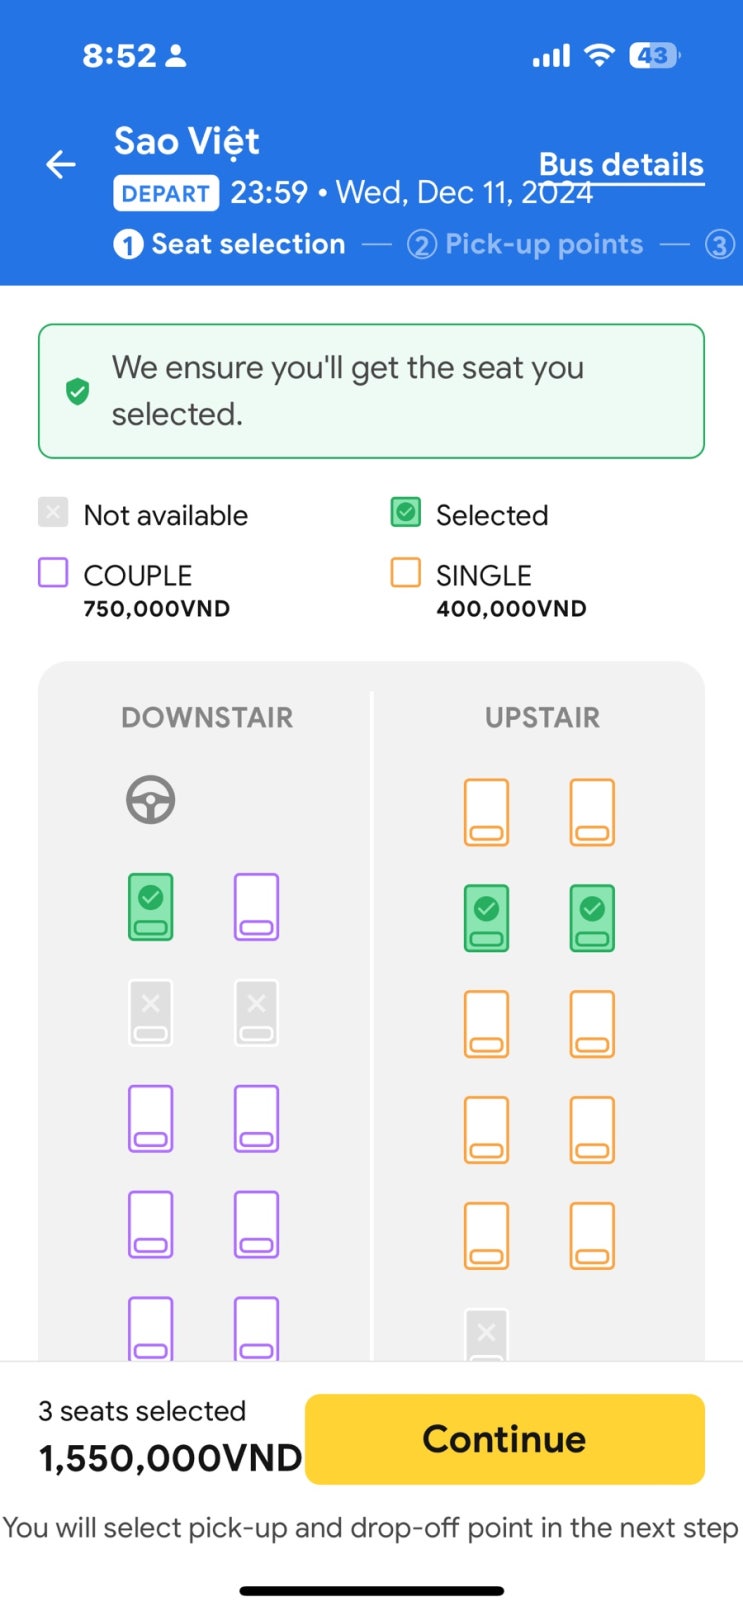
Task: Deselect the left selected upstairs seat
Action: [486, 918]
